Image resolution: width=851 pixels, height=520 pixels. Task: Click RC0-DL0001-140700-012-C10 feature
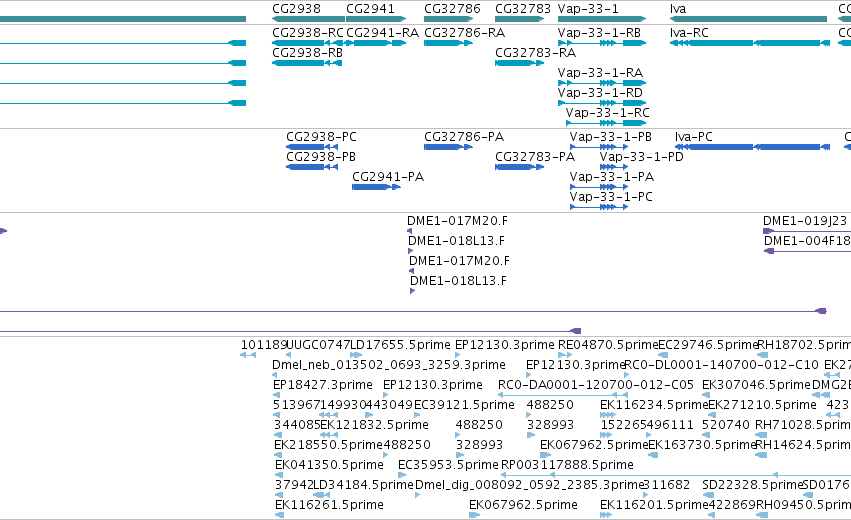click(721, 365)
